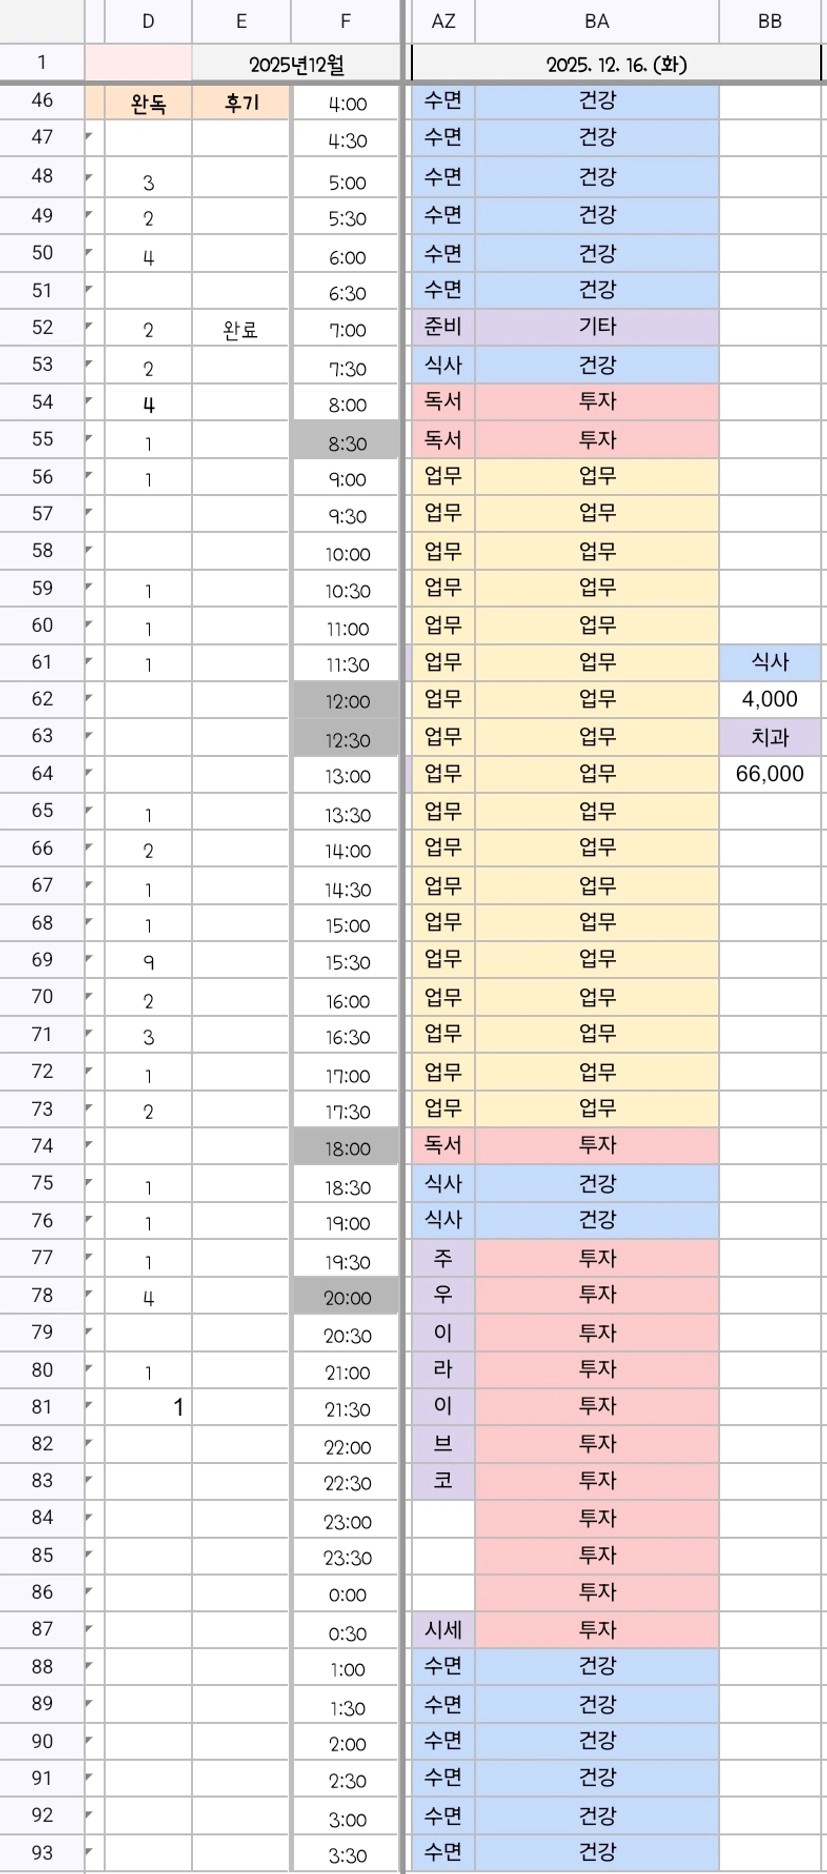Select the 완료 cell in column E
This screenshot has height=1874, width=827.
[x=241, y=329]
